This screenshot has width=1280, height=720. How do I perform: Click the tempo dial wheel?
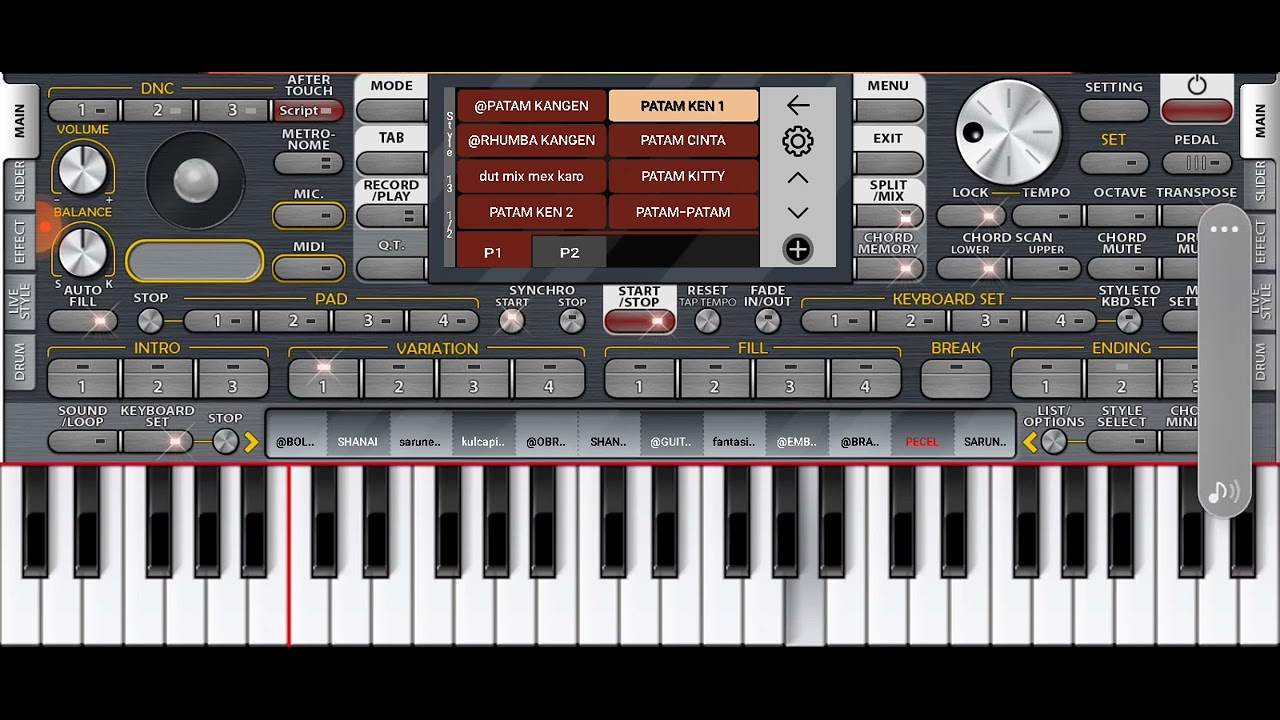click(x=1008, y=133)
